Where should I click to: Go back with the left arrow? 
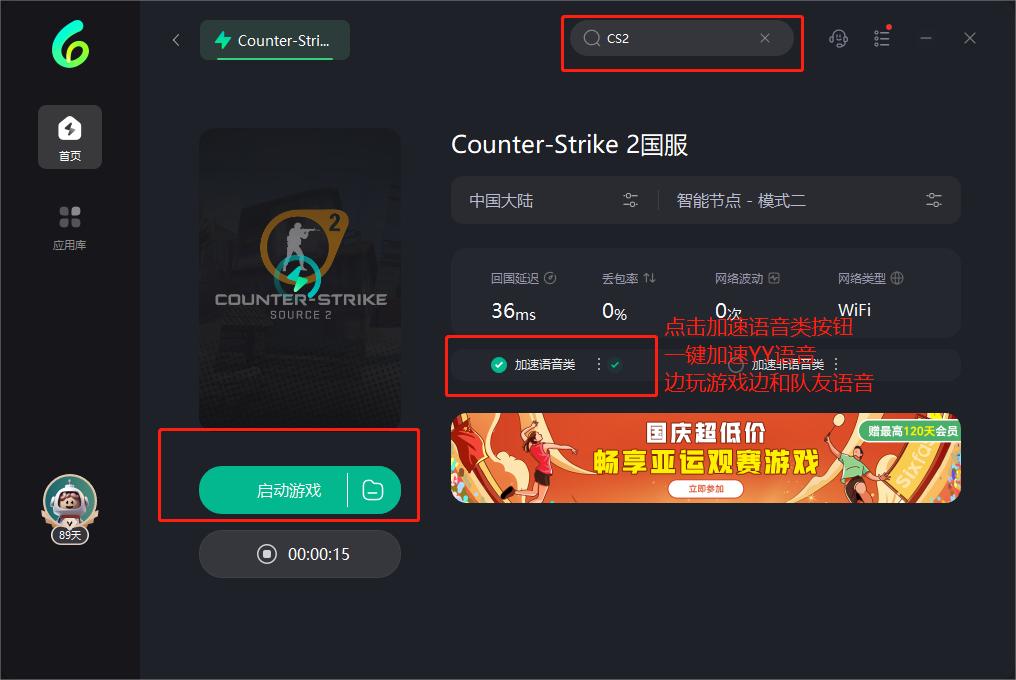point(176,40)
